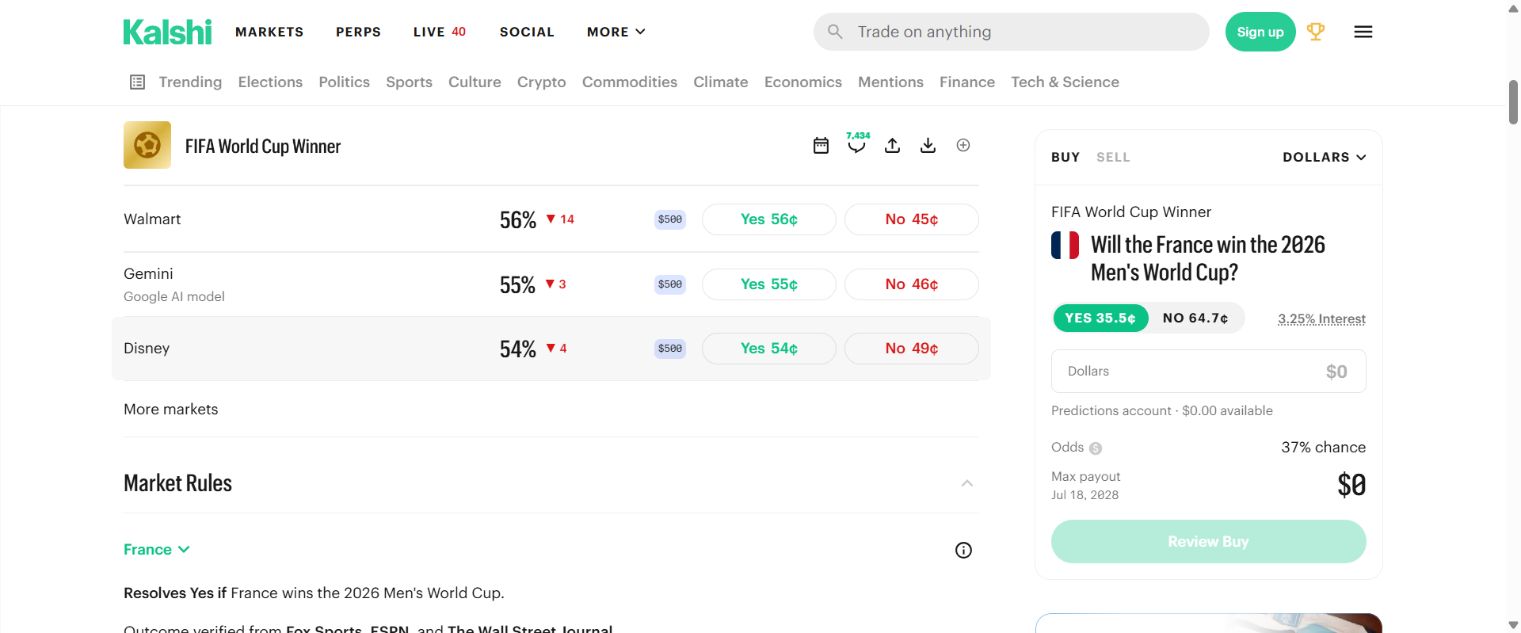Click the Gemini market name
This screenshot has height=633, width=1521.
pos(148,274)
